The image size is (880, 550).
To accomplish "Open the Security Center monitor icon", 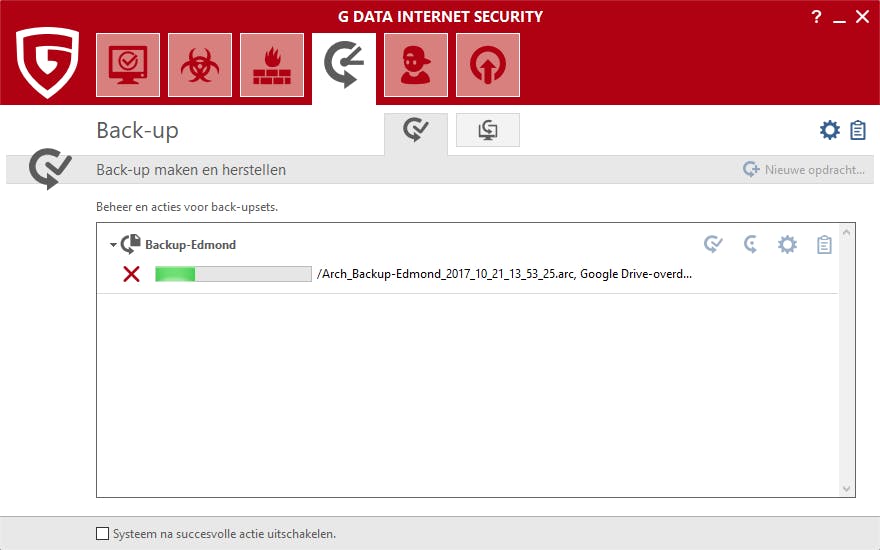I will click(128, 65).
